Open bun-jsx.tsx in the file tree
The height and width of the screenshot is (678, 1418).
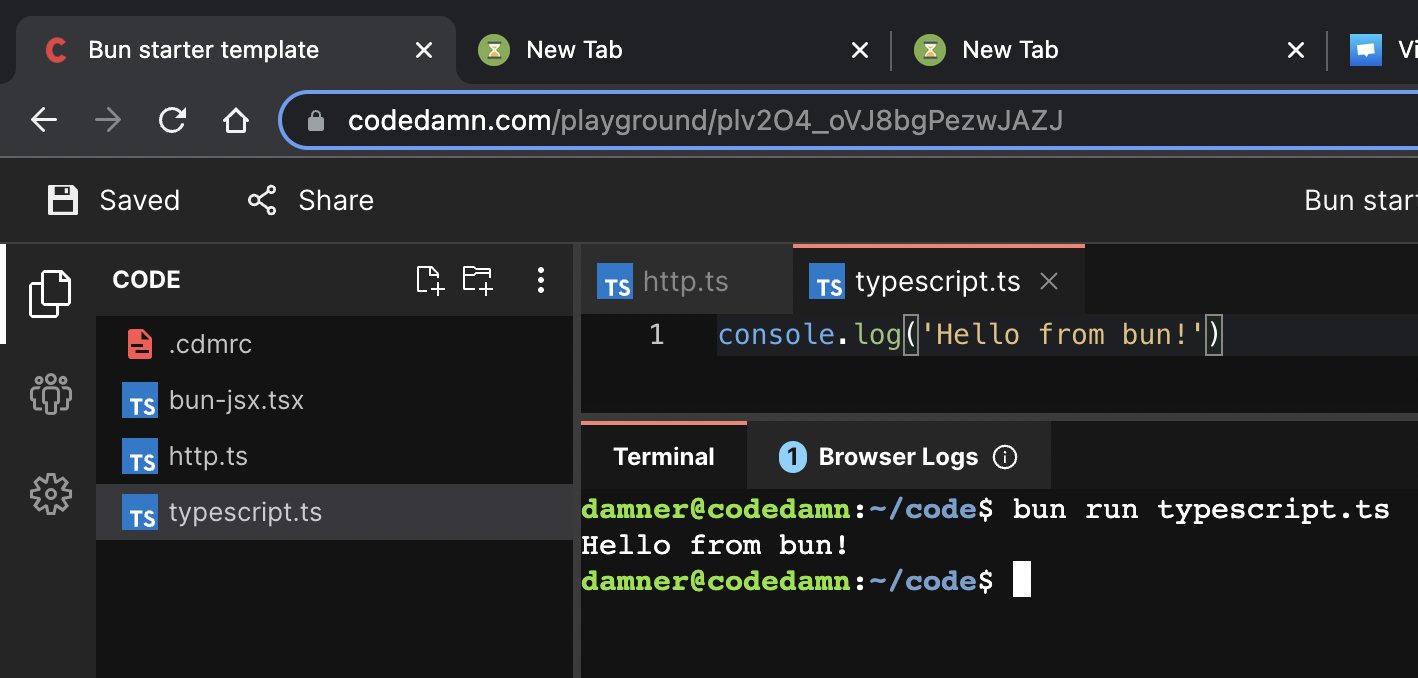pos(236,401)
